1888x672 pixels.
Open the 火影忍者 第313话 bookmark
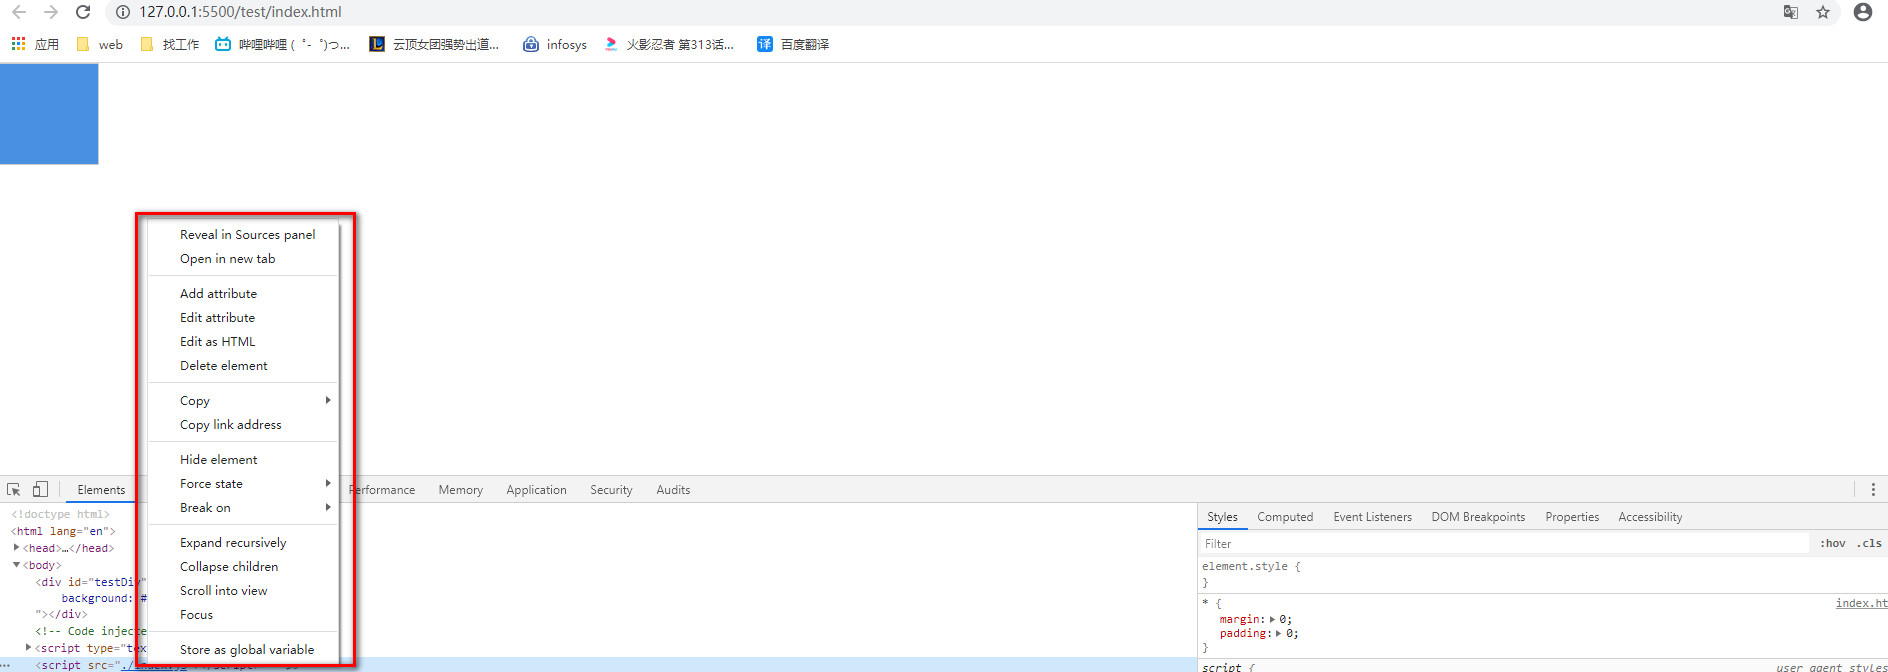pyautogui.click(x=669, y=44)
